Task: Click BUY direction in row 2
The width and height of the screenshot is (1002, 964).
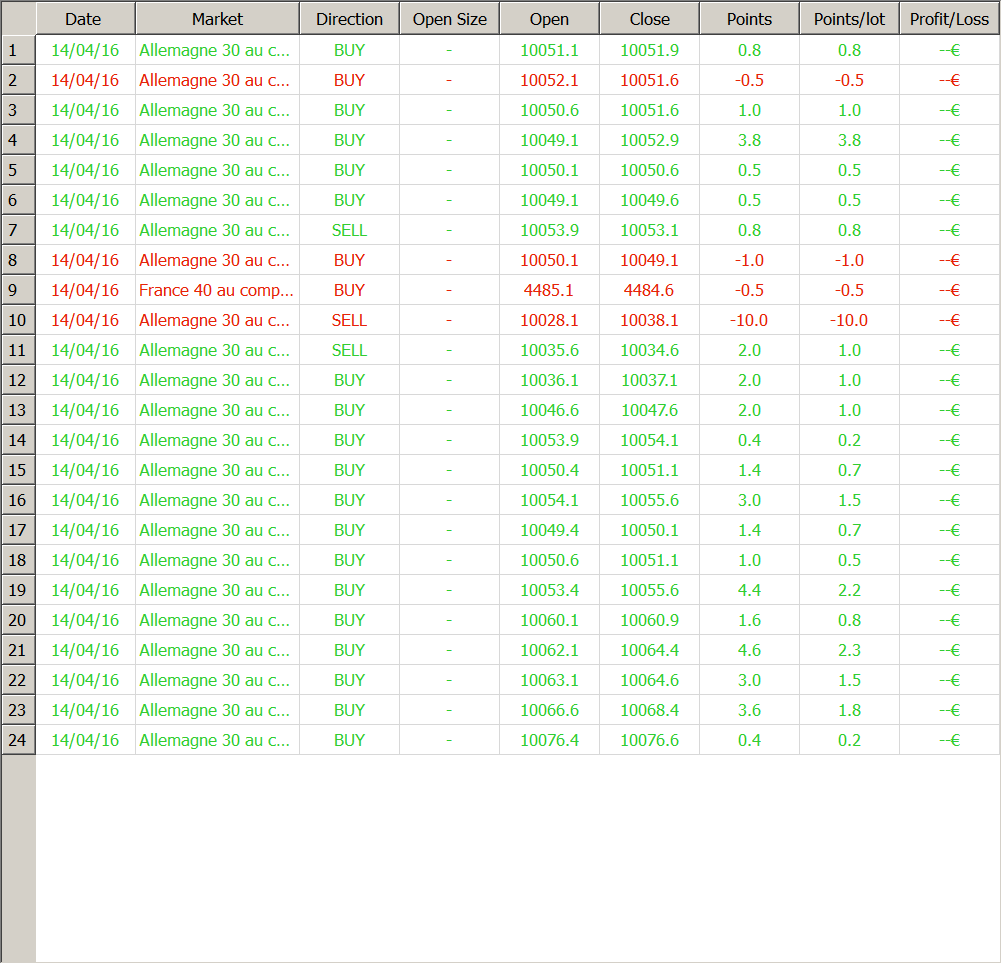Action: (350, 80)
